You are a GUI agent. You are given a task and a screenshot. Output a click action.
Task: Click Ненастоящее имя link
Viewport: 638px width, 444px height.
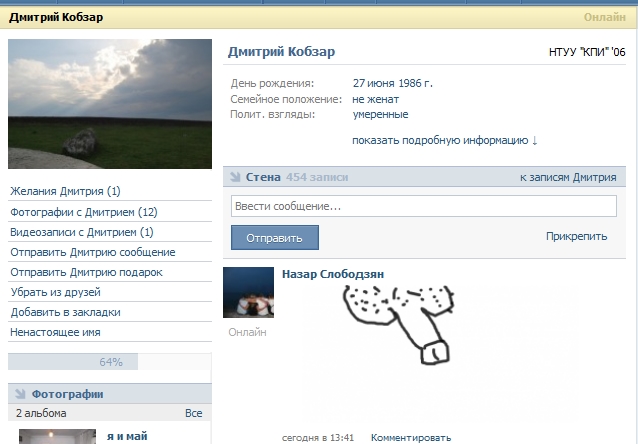pos(55,332)
